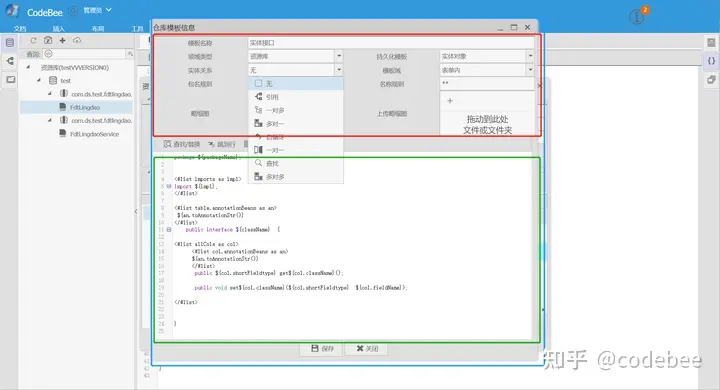Viewport: 720px width, 390px height.
Task: Click the 查找/替换 find-replace tool
Action: (x=182, y=144)
